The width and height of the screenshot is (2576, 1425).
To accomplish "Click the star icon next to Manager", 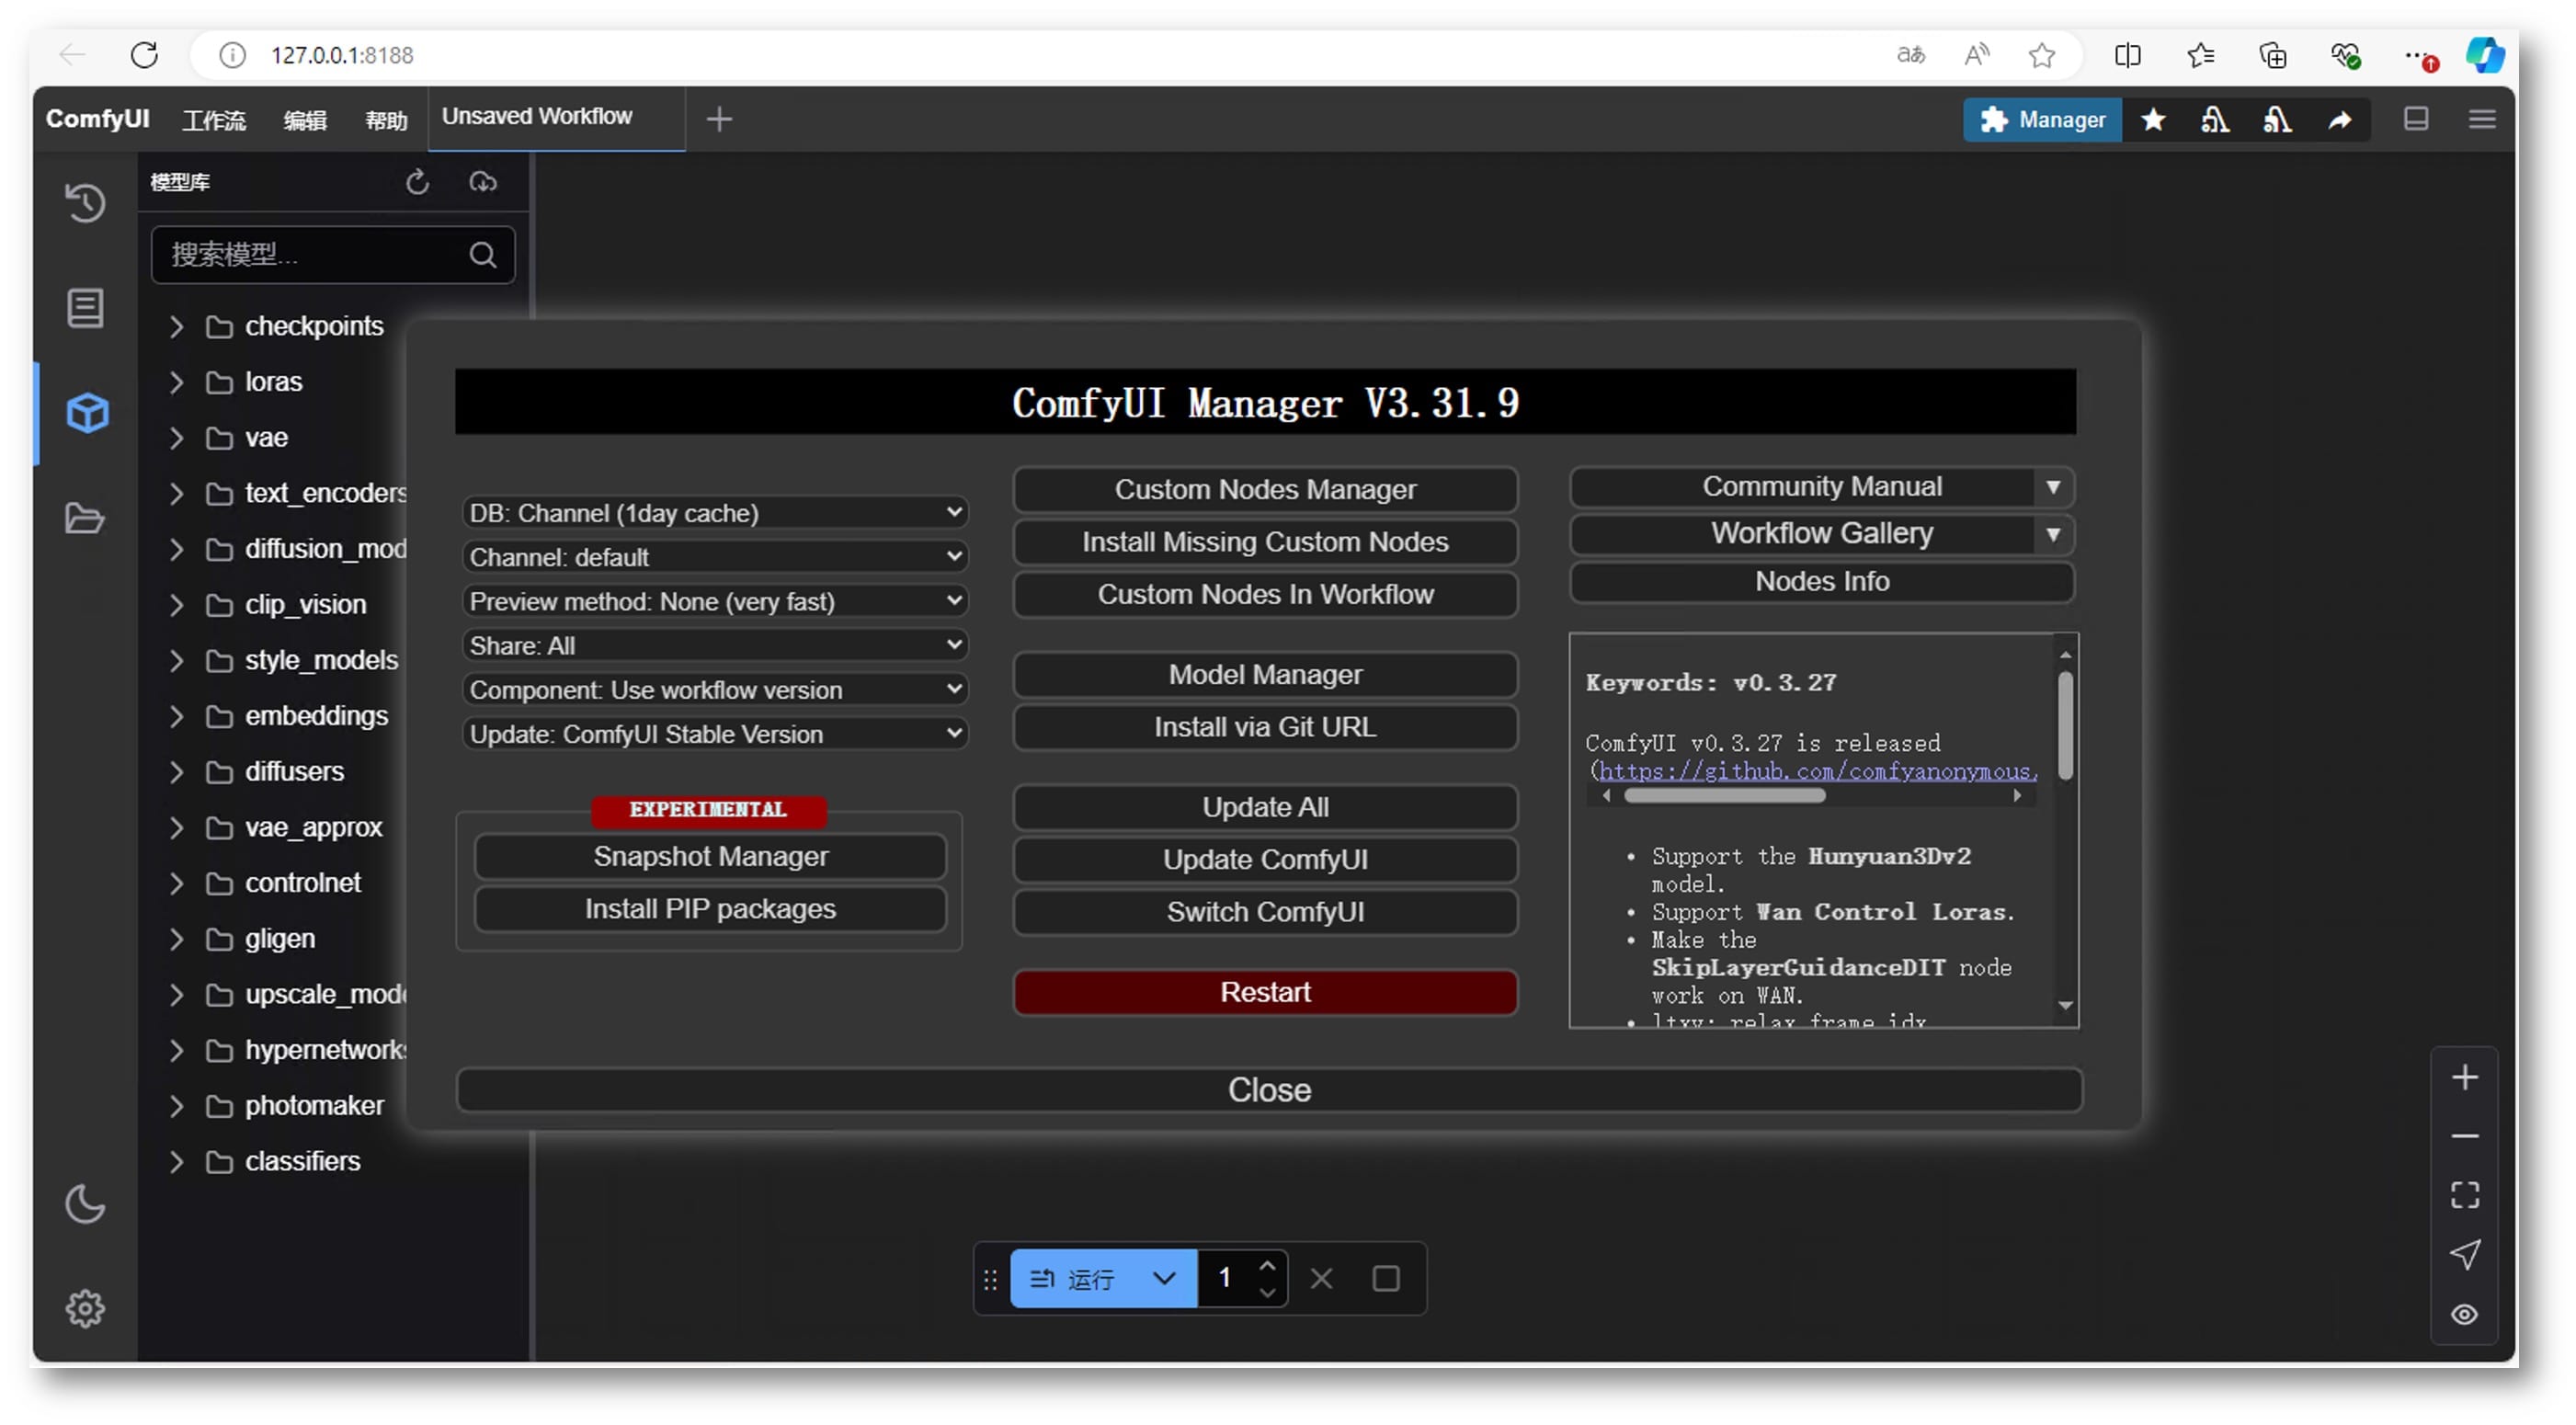I will click(x=2152, y=120).
